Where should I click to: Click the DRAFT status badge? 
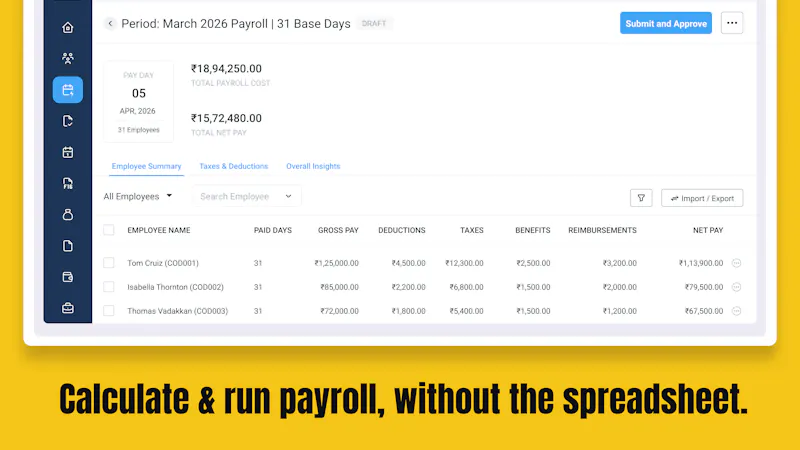(x=374, y=23)
